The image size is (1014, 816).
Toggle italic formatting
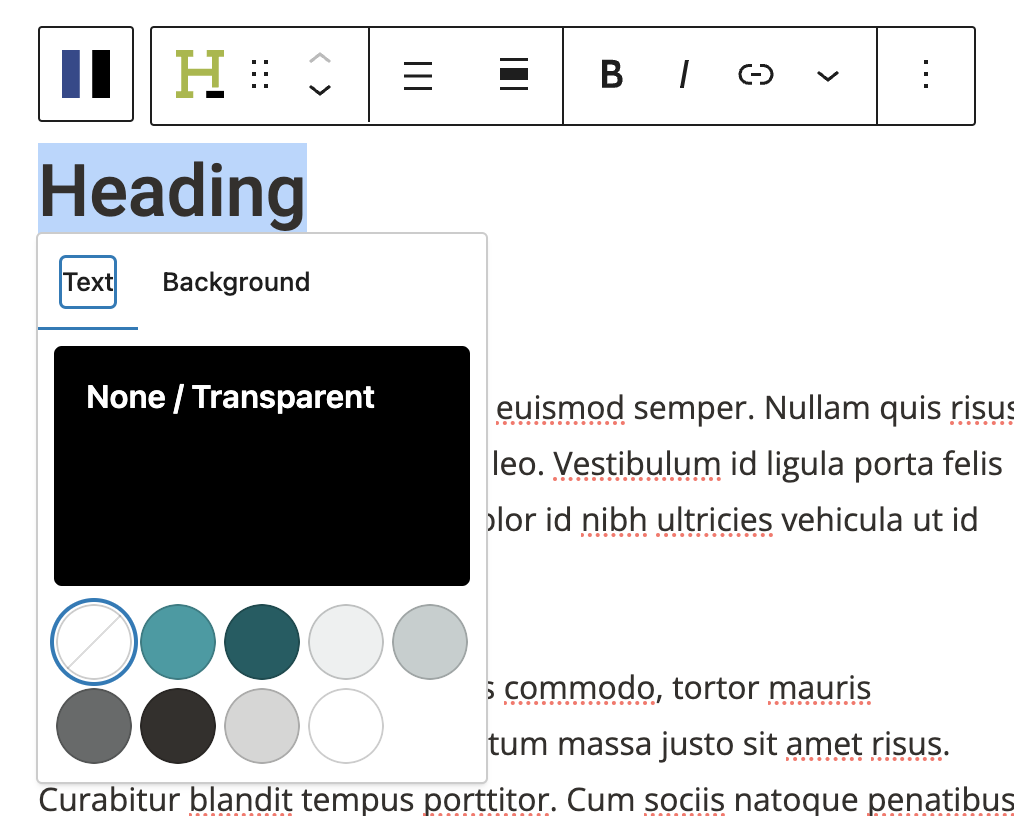684,75
